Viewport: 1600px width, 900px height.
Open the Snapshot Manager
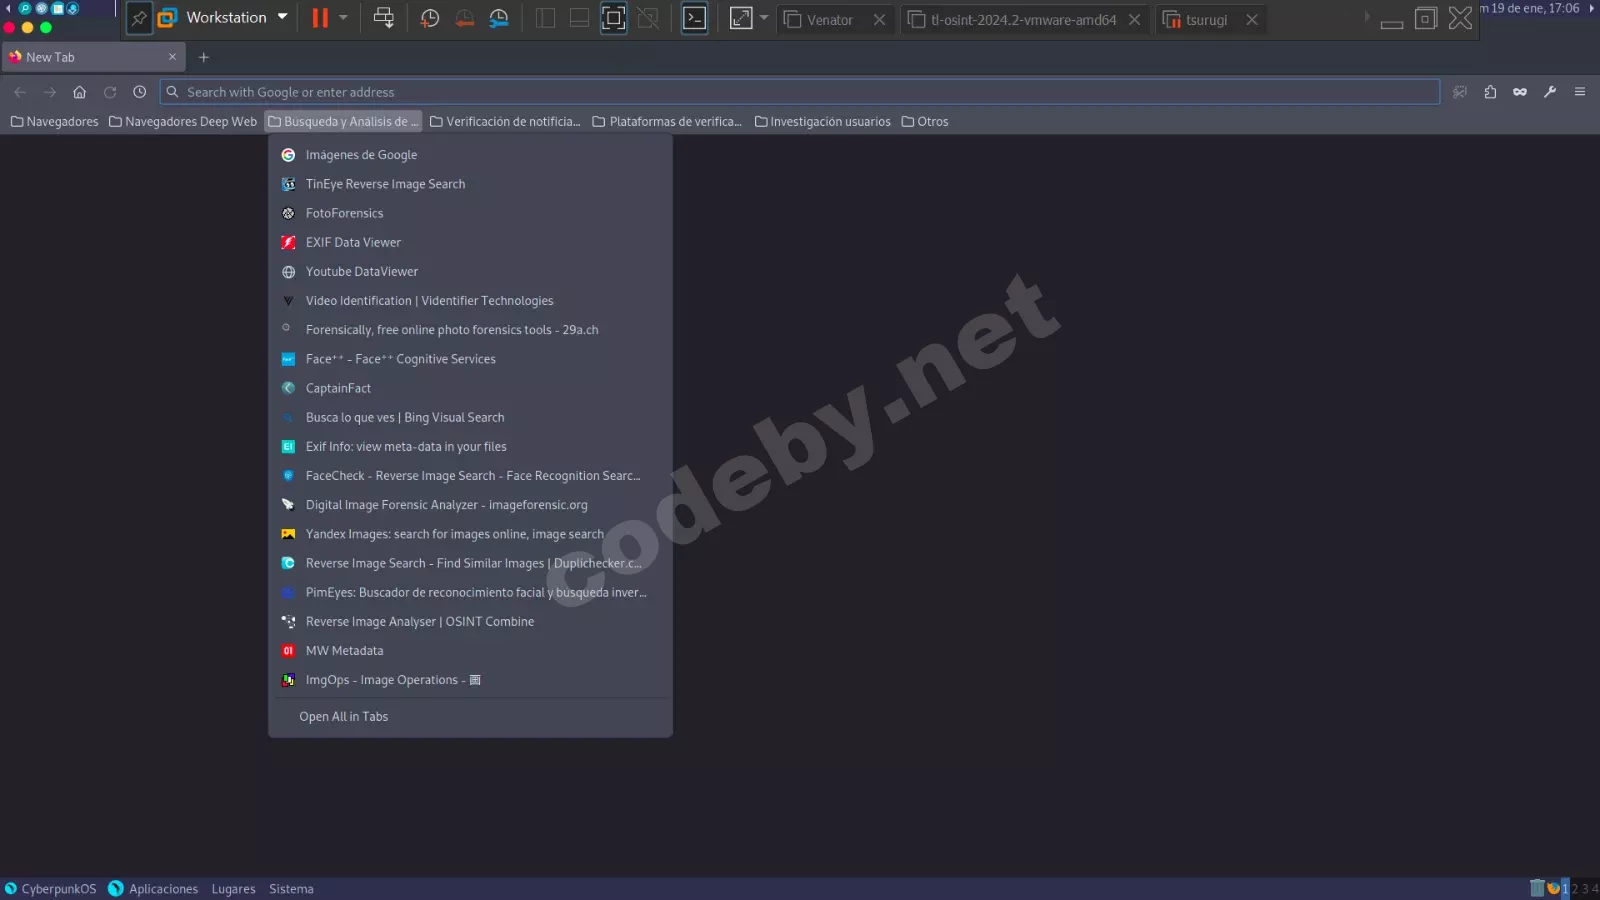coord(499,18)
